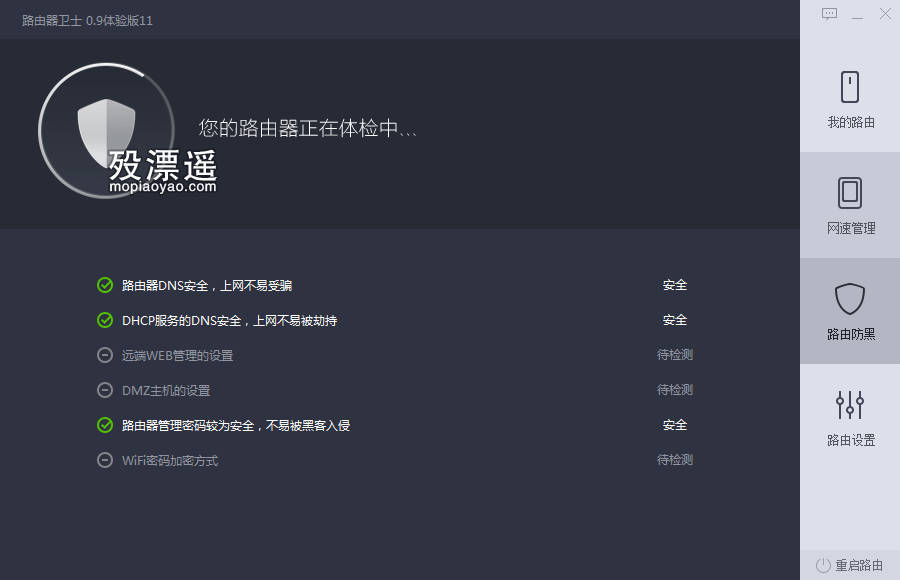
Task: Click green check beside 路由器DNS安全
Action: coord(105,285)
